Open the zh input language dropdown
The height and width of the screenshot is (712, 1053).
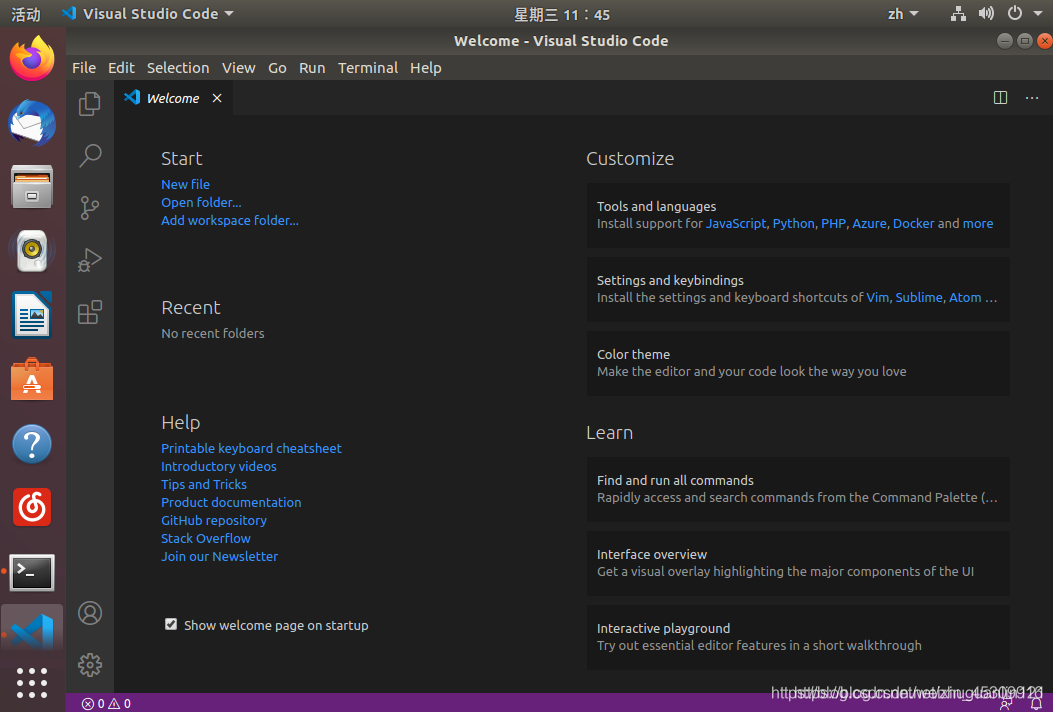[x=903, y=14]
